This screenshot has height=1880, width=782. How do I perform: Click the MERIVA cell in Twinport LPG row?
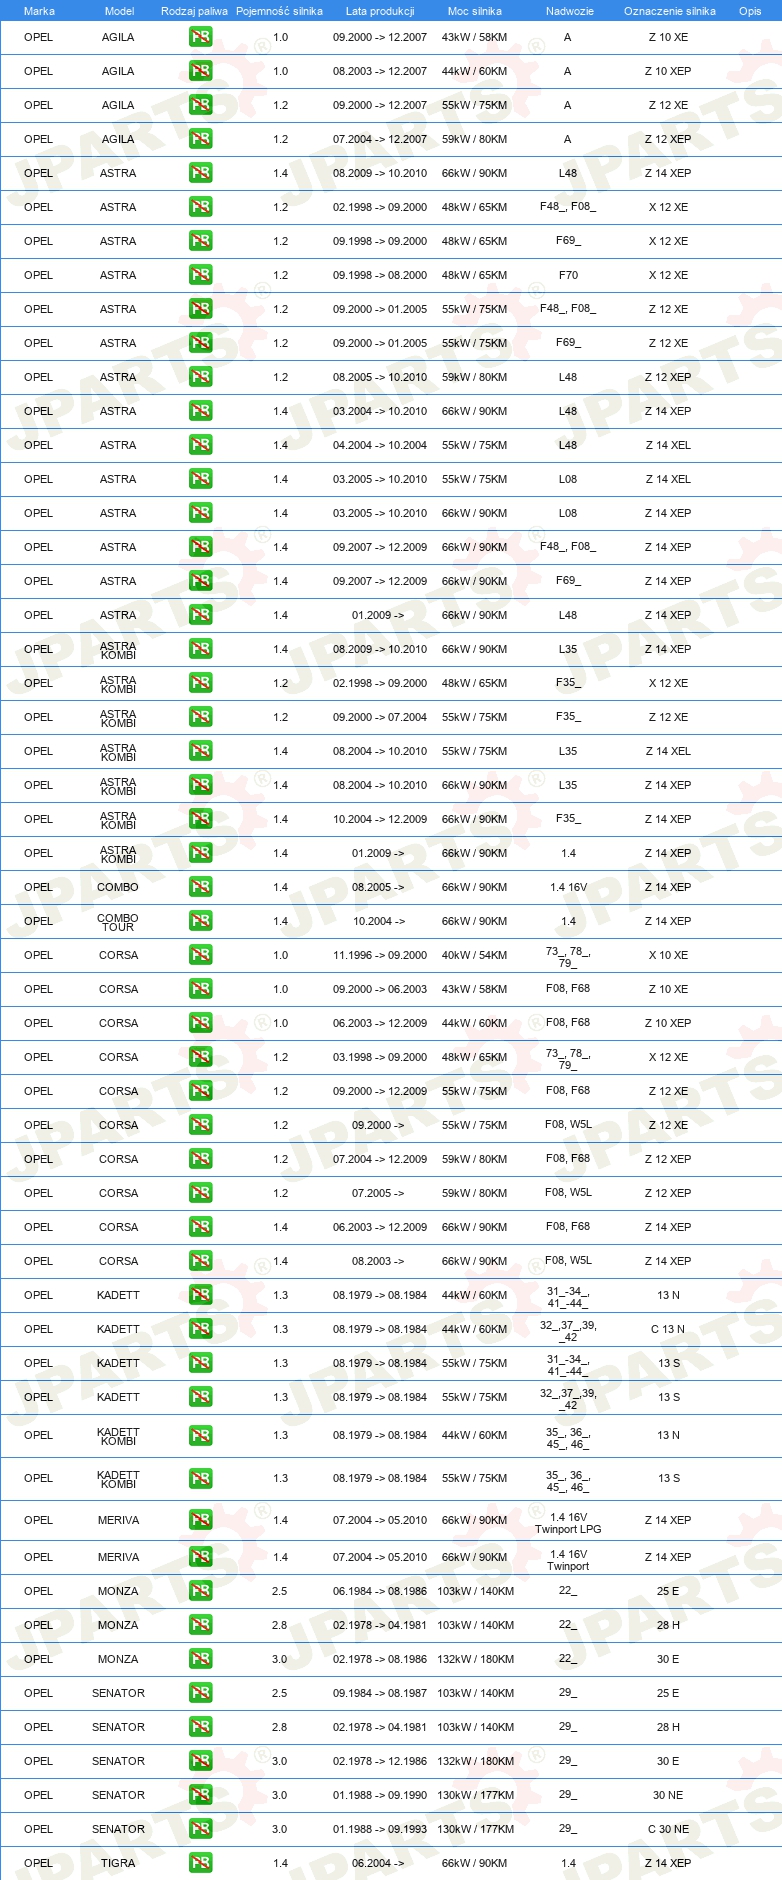coord(118,1520)
